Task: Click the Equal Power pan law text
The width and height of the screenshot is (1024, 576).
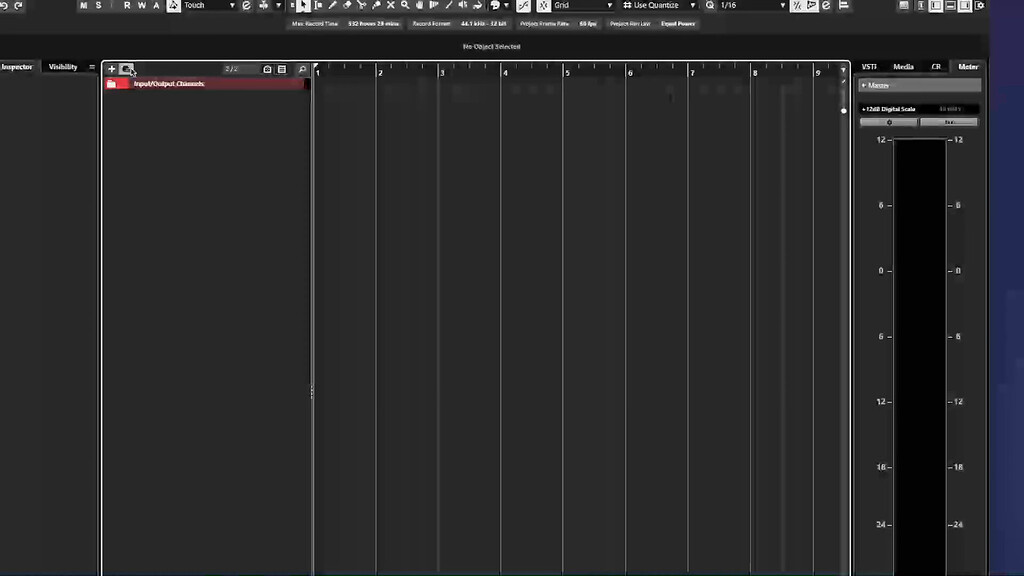Action: pyautogui.click(x=678, y=23)
